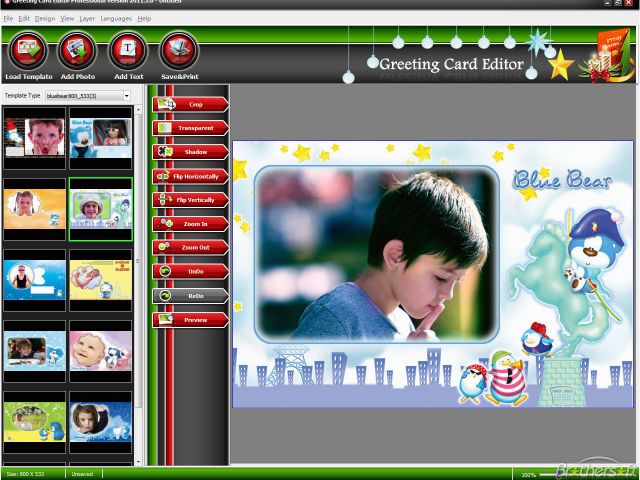Click the Zoom Out button

(x=190, y=248)
